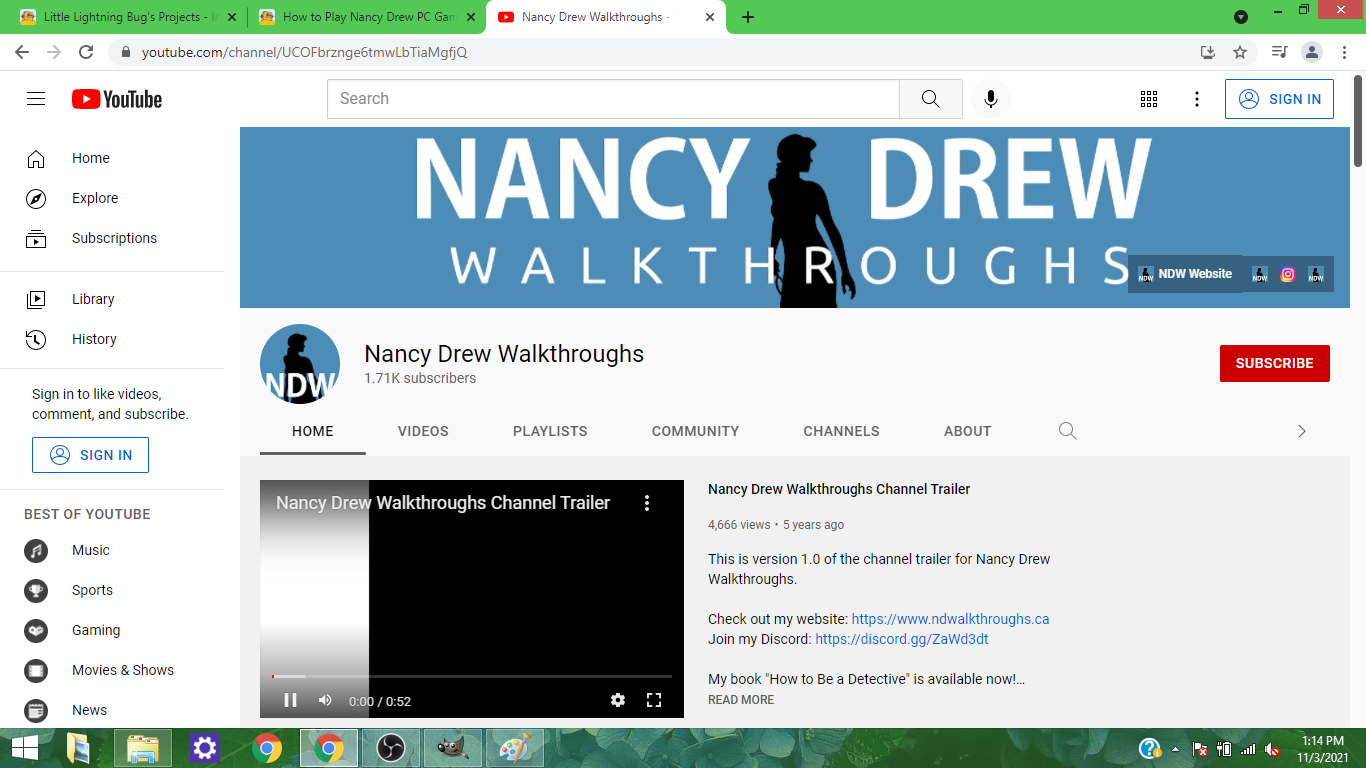The height and width of the screenshot is (768, 1366).
Task: Open the trailer video three-dot menu
Action: 647,503
